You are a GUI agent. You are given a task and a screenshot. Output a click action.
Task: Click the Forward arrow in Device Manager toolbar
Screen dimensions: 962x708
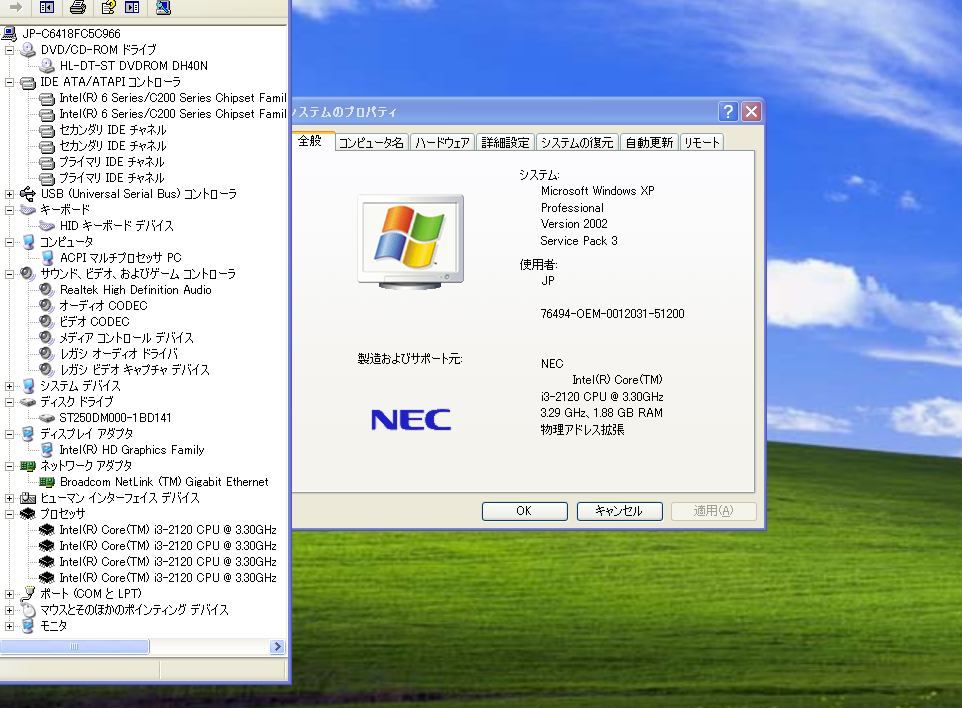coord(16,7)
